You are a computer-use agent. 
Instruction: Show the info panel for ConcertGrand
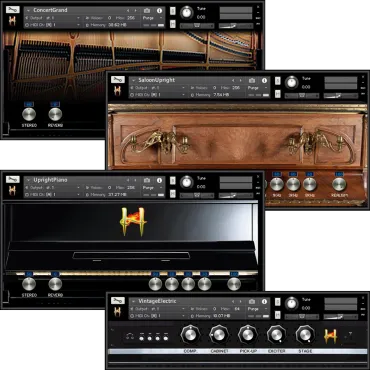click(159, 11)
